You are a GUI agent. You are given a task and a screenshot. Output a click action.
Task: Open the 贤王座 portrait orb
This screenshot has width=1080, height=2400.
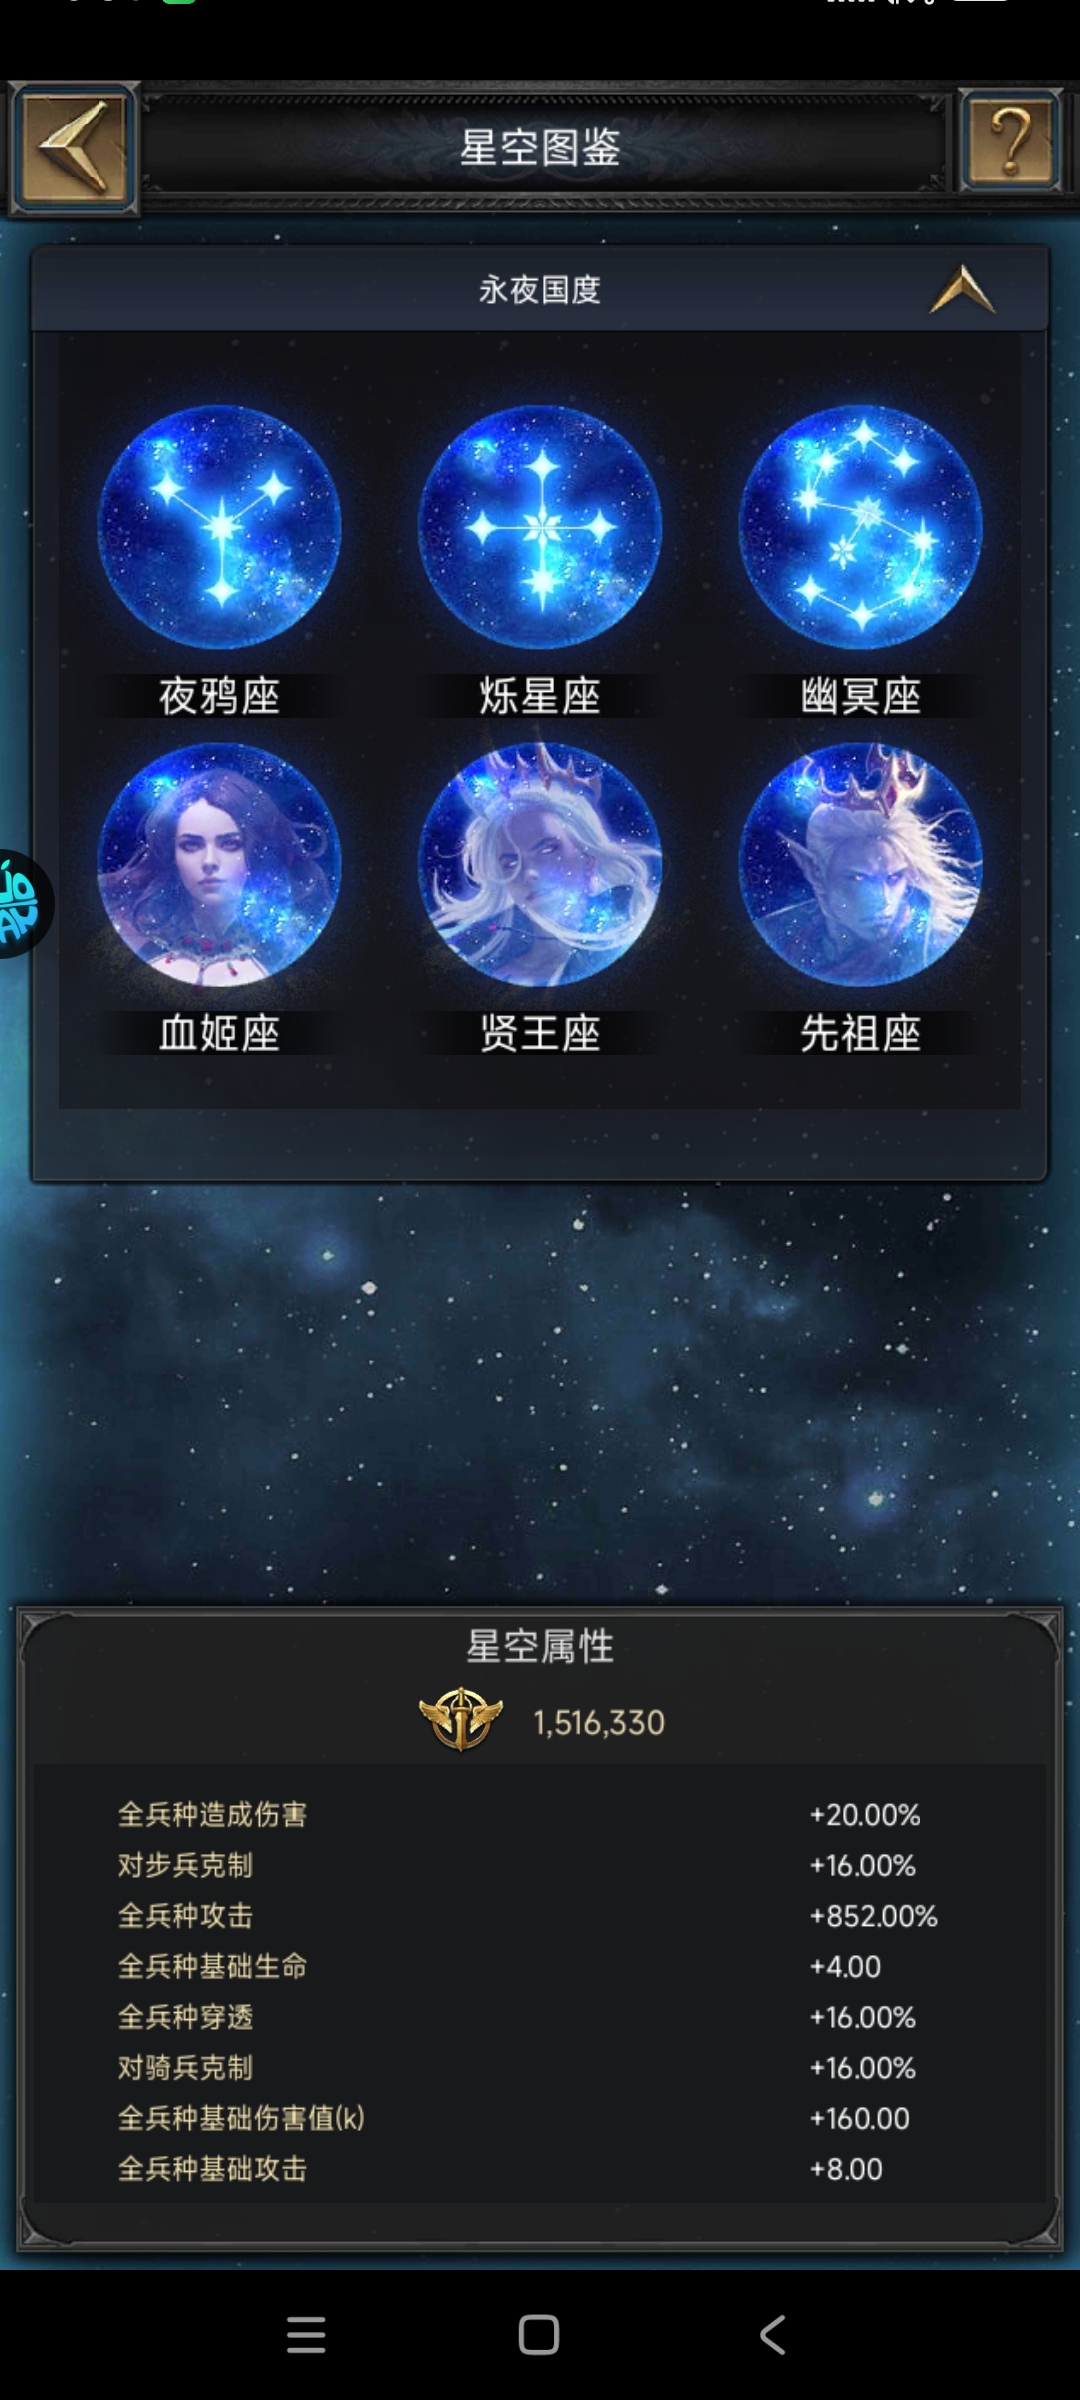pyautogui.click(x=540, y=864)
